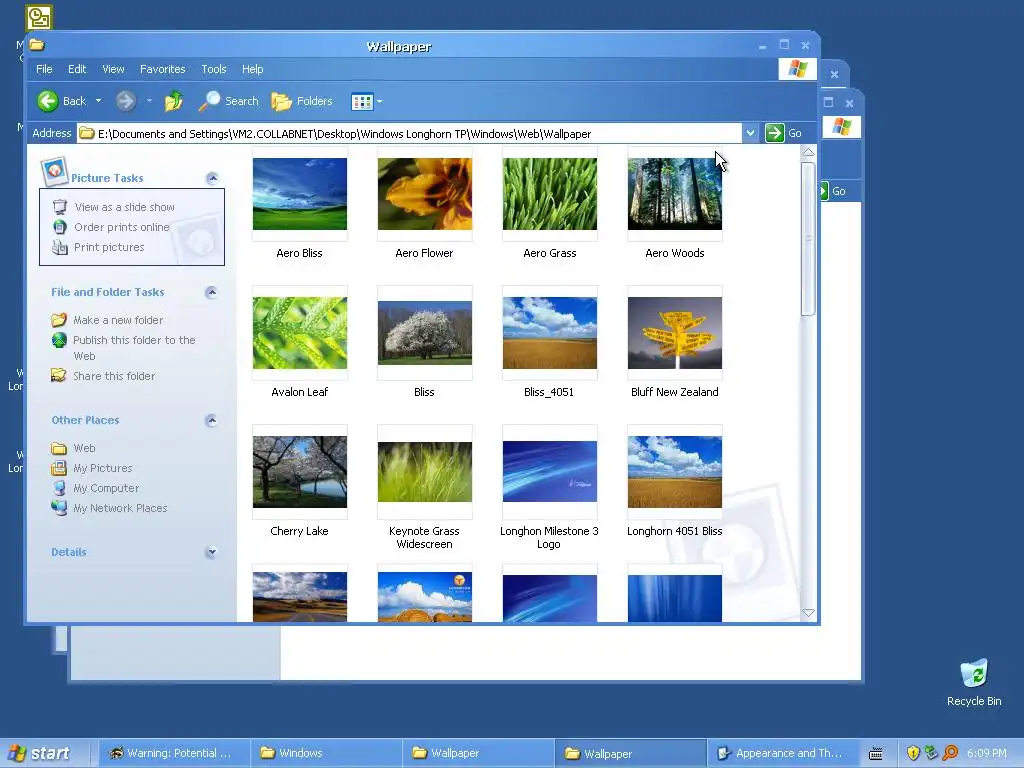Open the View menu
The image size is (1024, 768).
113,69
